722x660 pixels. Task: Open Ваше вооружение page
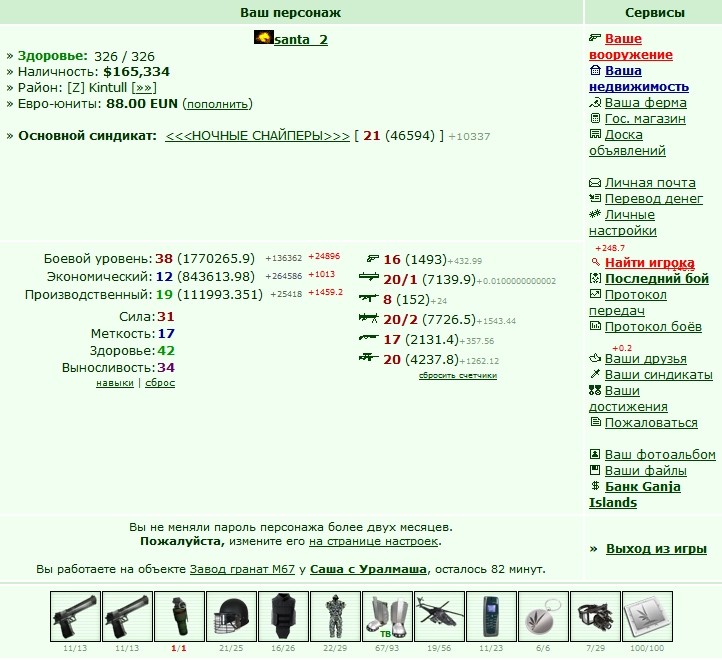click(x=631, y=47)
